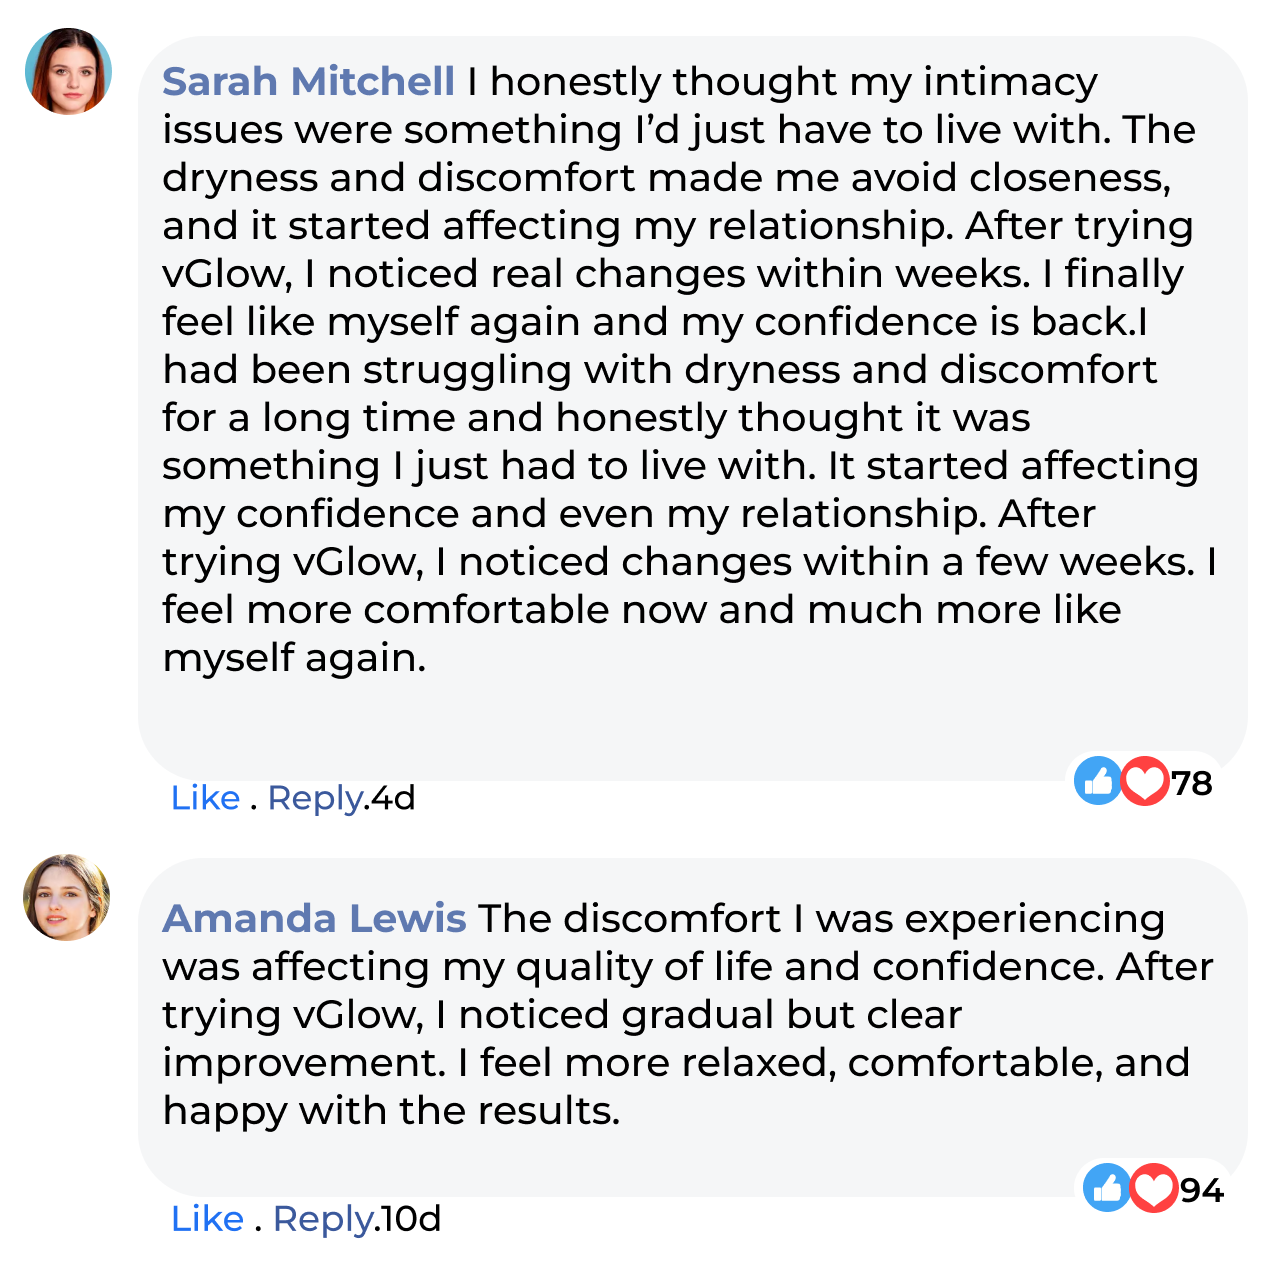Viewport: 1262px width, 1262px height.
Task: View the 78 reactions count
Action: point(1191,783)
